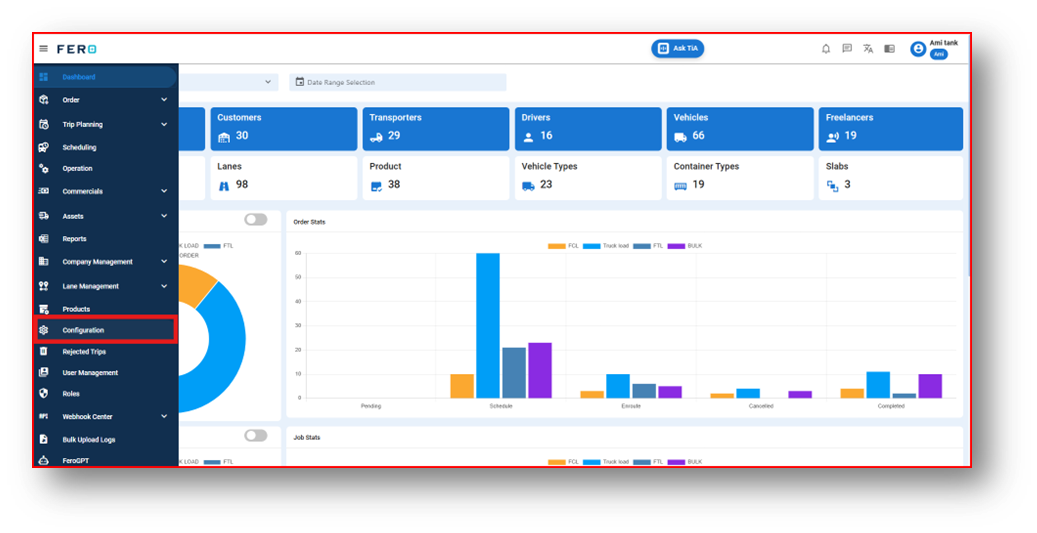Open the Drivers card
The width and height of the screenshot is (1037, 533).
point(588,129)
